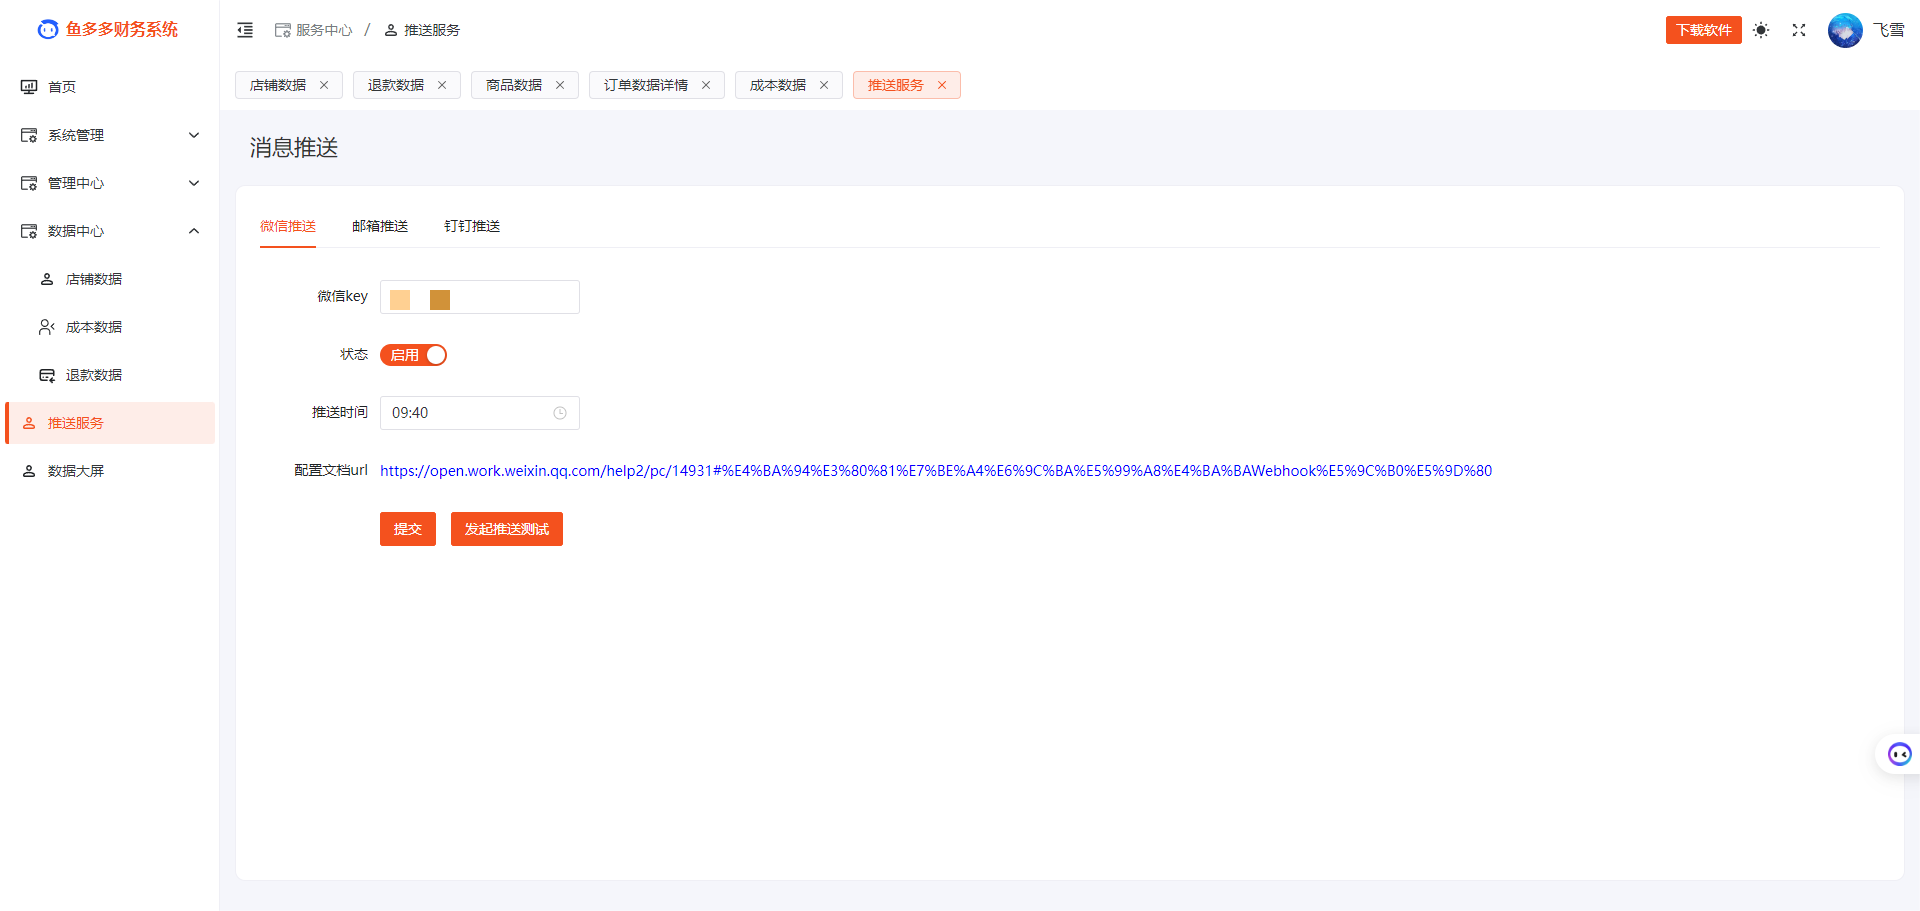Expand the 管理中心 menu
1920x911 pixels.
pyautogui.click(x=110, y=183)
